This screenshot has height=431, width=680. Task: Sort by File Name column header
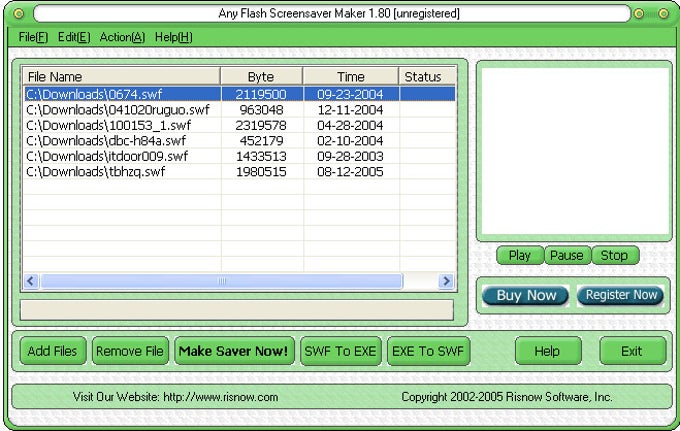click(121, 77)
